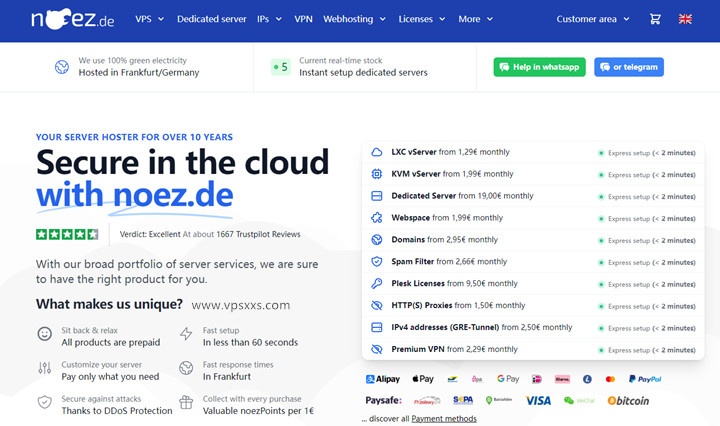Open the Customer area dropdown
The height and width of the screenshot is (426, 720).
[593, 19]
